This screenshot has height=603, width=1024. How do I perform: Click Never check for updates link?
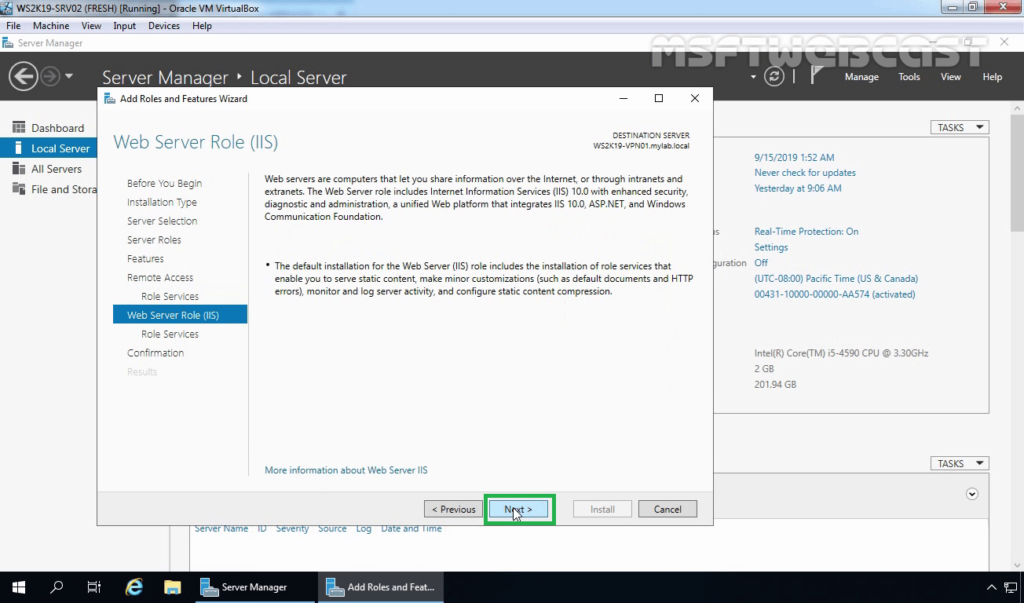[x=805, y=172]
